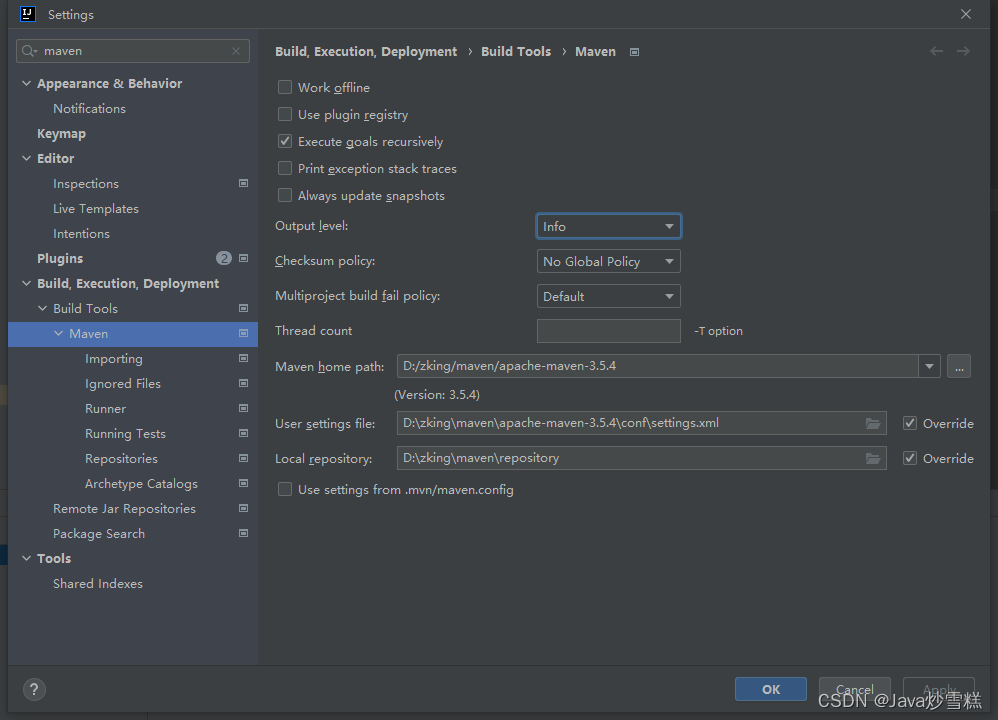The height and width of the screenshot is (720, 998).
Task: Open Multiproject build fail policy dropdown
Action: point(608,297)
